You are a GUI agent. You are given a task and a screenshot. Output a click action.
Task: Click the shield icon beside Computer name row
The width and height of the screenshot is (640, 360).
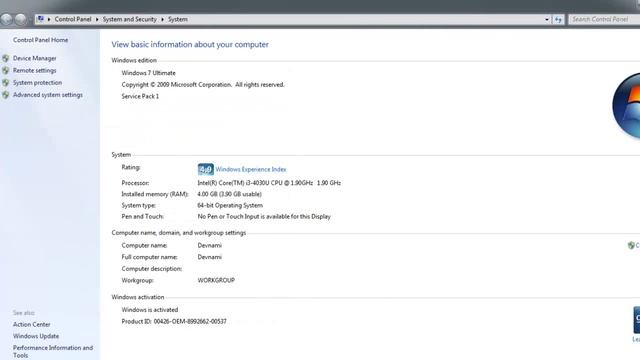coord(631,245)
